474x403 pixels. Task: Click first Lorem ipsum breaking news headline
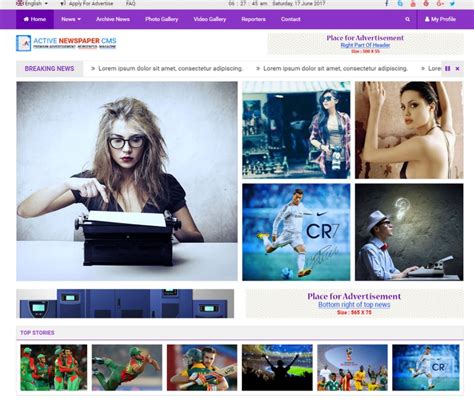point(170,68)
